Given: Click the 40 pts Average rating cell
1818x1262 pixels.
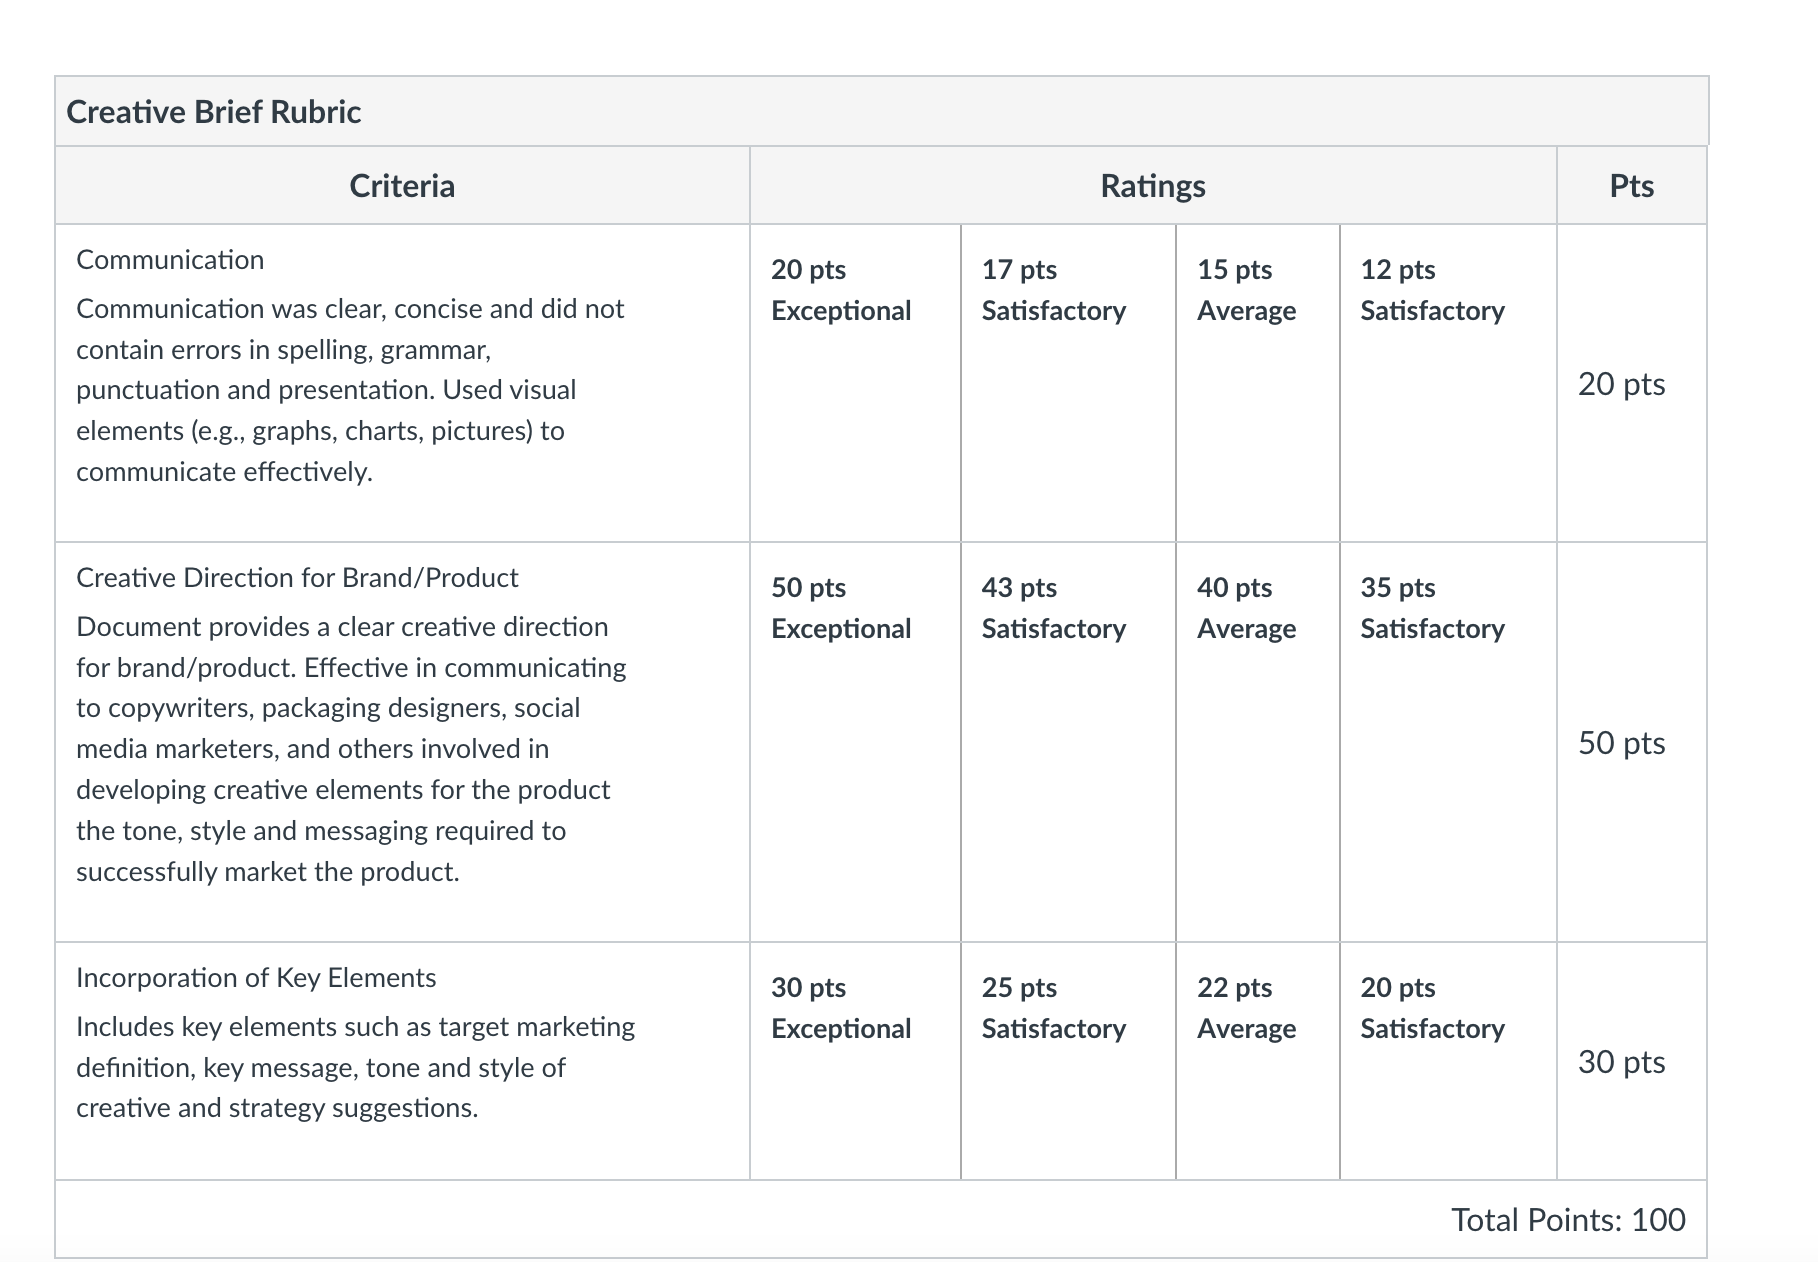Looking at the screenshot, I should [1258, 742].
